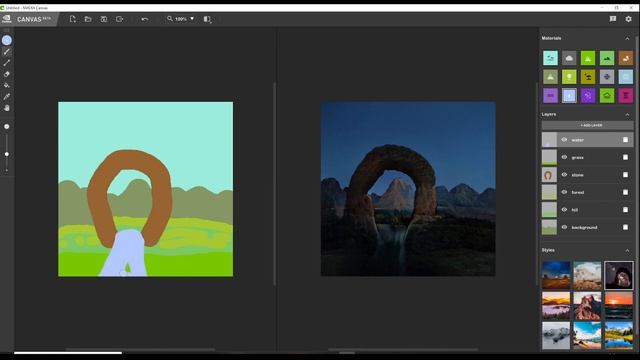Check the background layer checkbox
Image resolution: width=640 pixels, height=360 pixels.
tap(625, 227)
